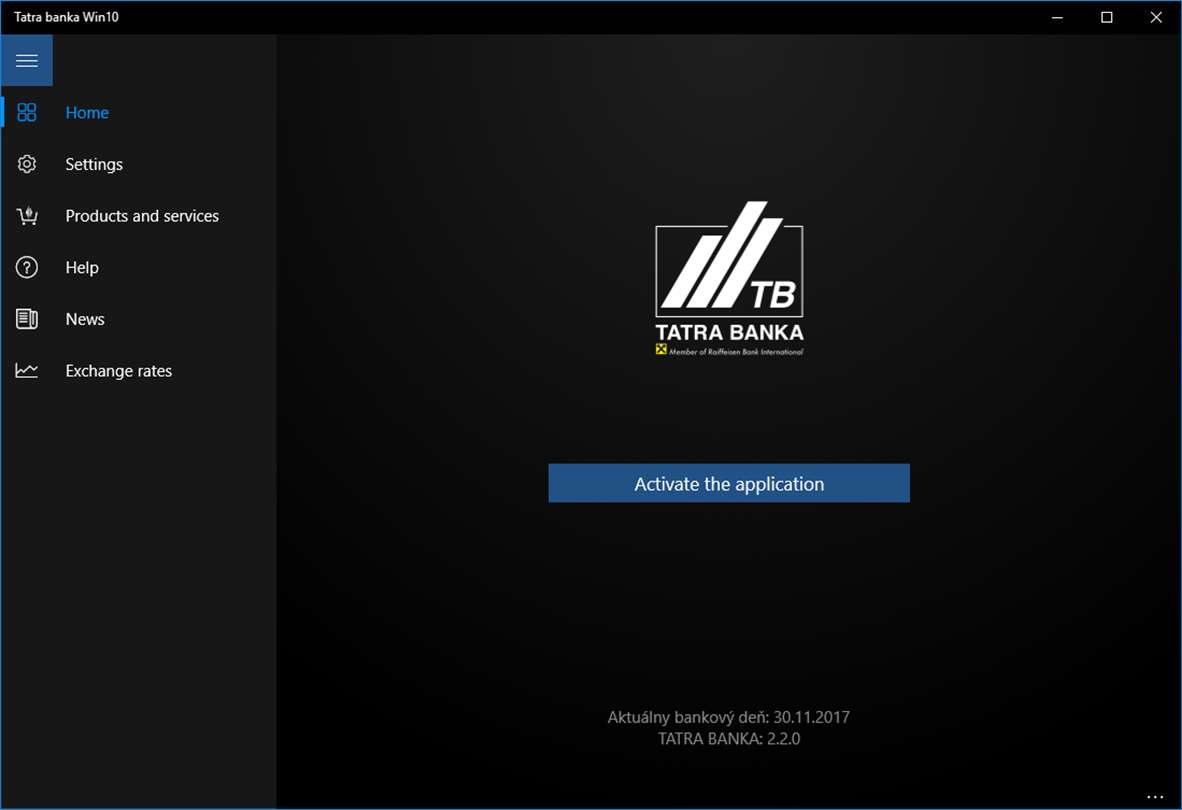Click the News newspaper icon

click(x=26, y=319)
